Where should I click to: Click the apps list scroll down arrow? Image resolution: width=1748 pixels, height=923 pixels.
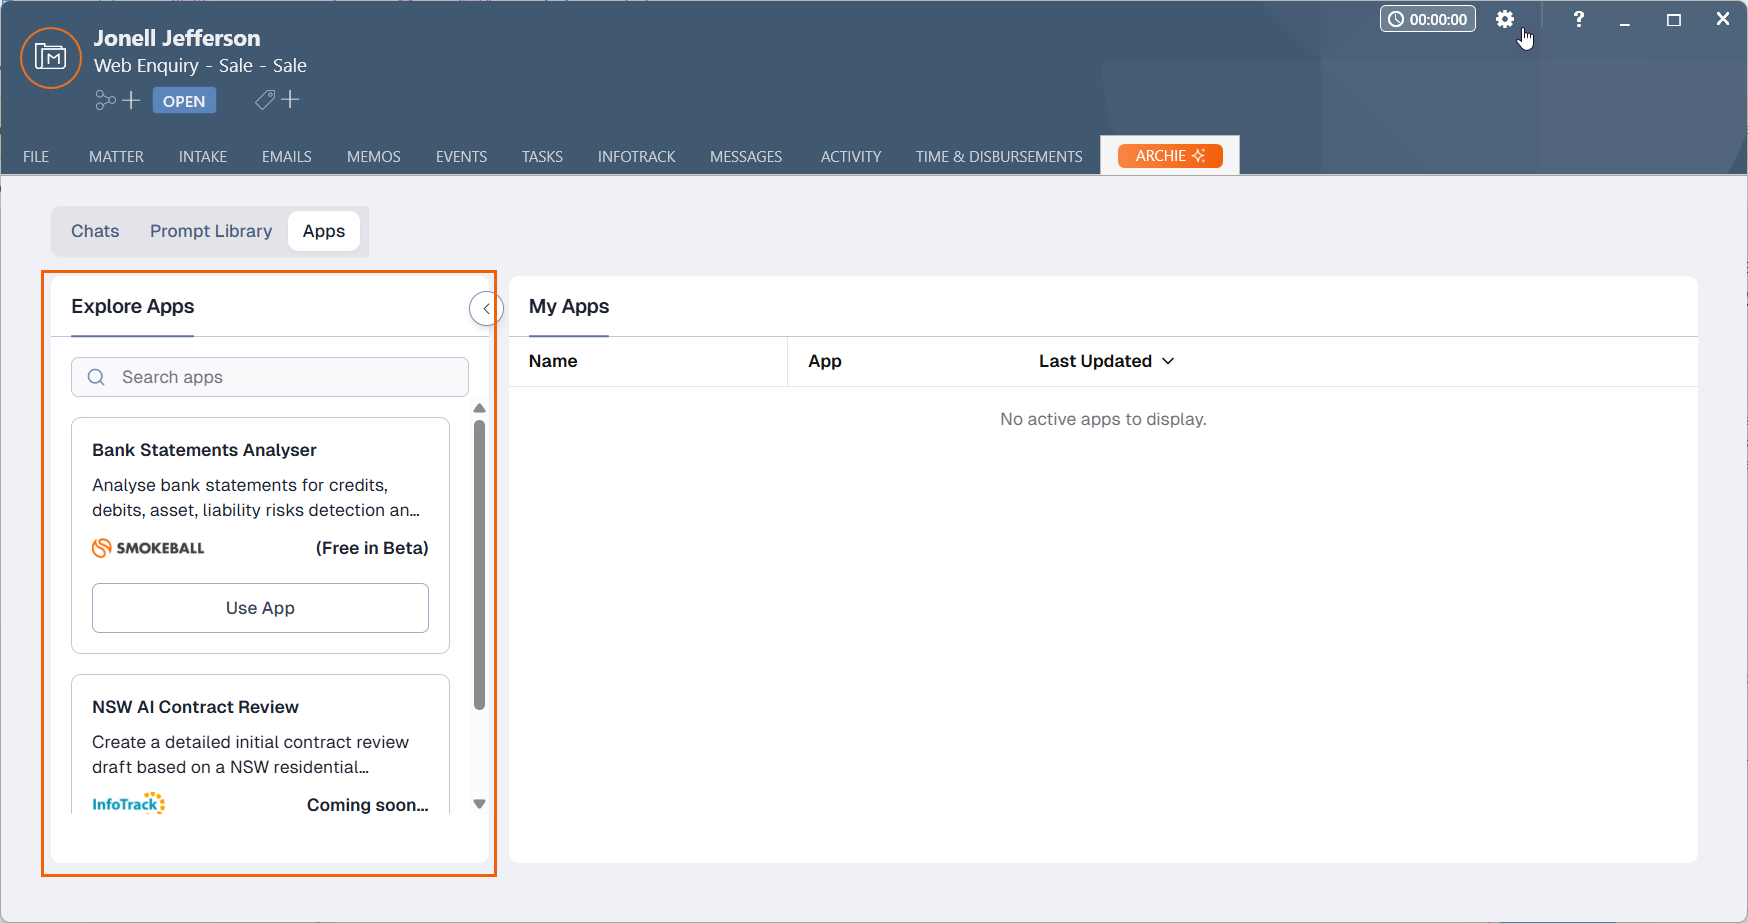tap(479, 804)
